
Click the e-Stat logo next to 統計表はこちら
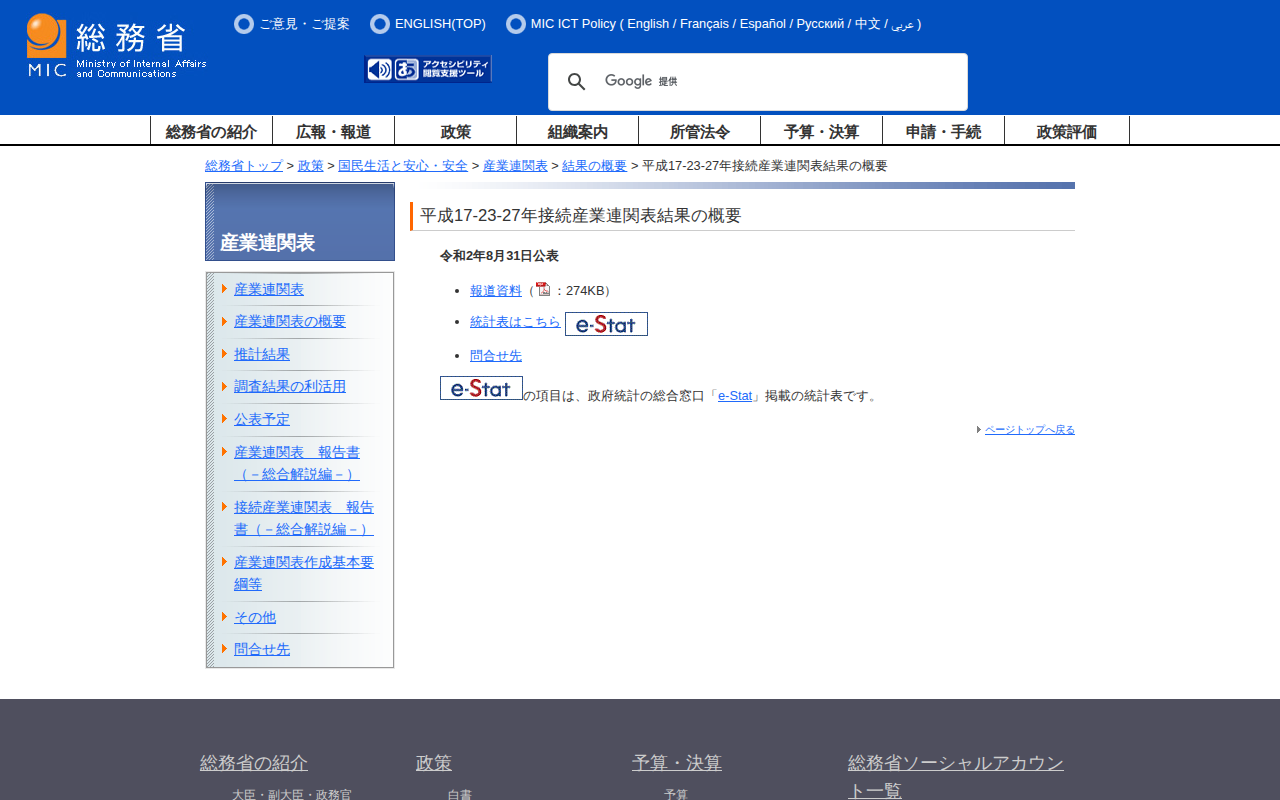pyautogui.click(x=606, y=324)
